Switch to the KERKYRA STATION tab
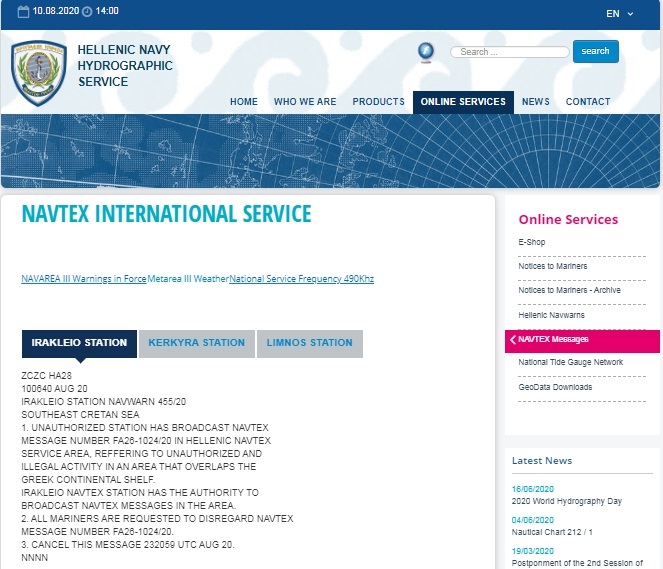Viewport: 663px width, 569px height. (x=196, y=343)
